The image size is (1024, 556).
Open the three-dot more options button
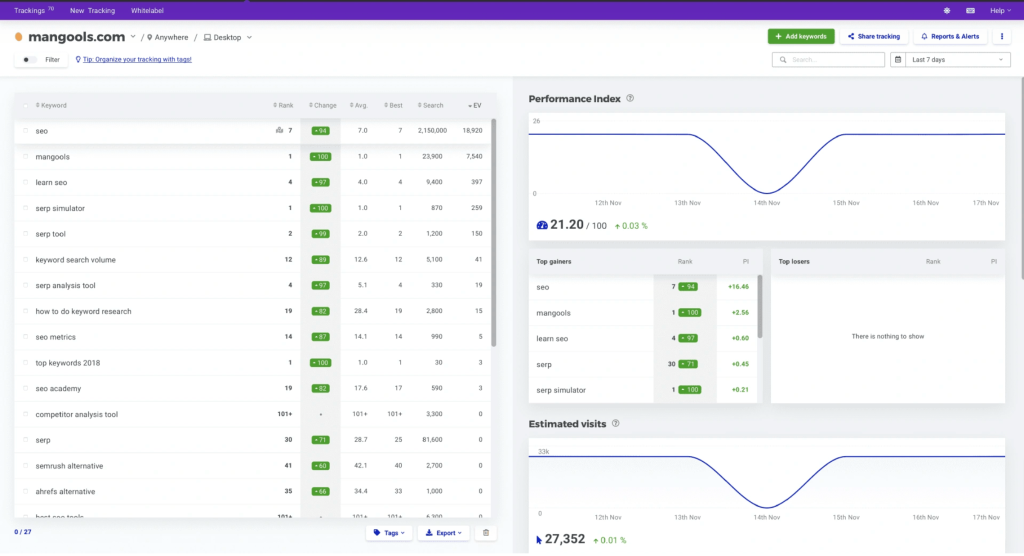coord(1002,37)
